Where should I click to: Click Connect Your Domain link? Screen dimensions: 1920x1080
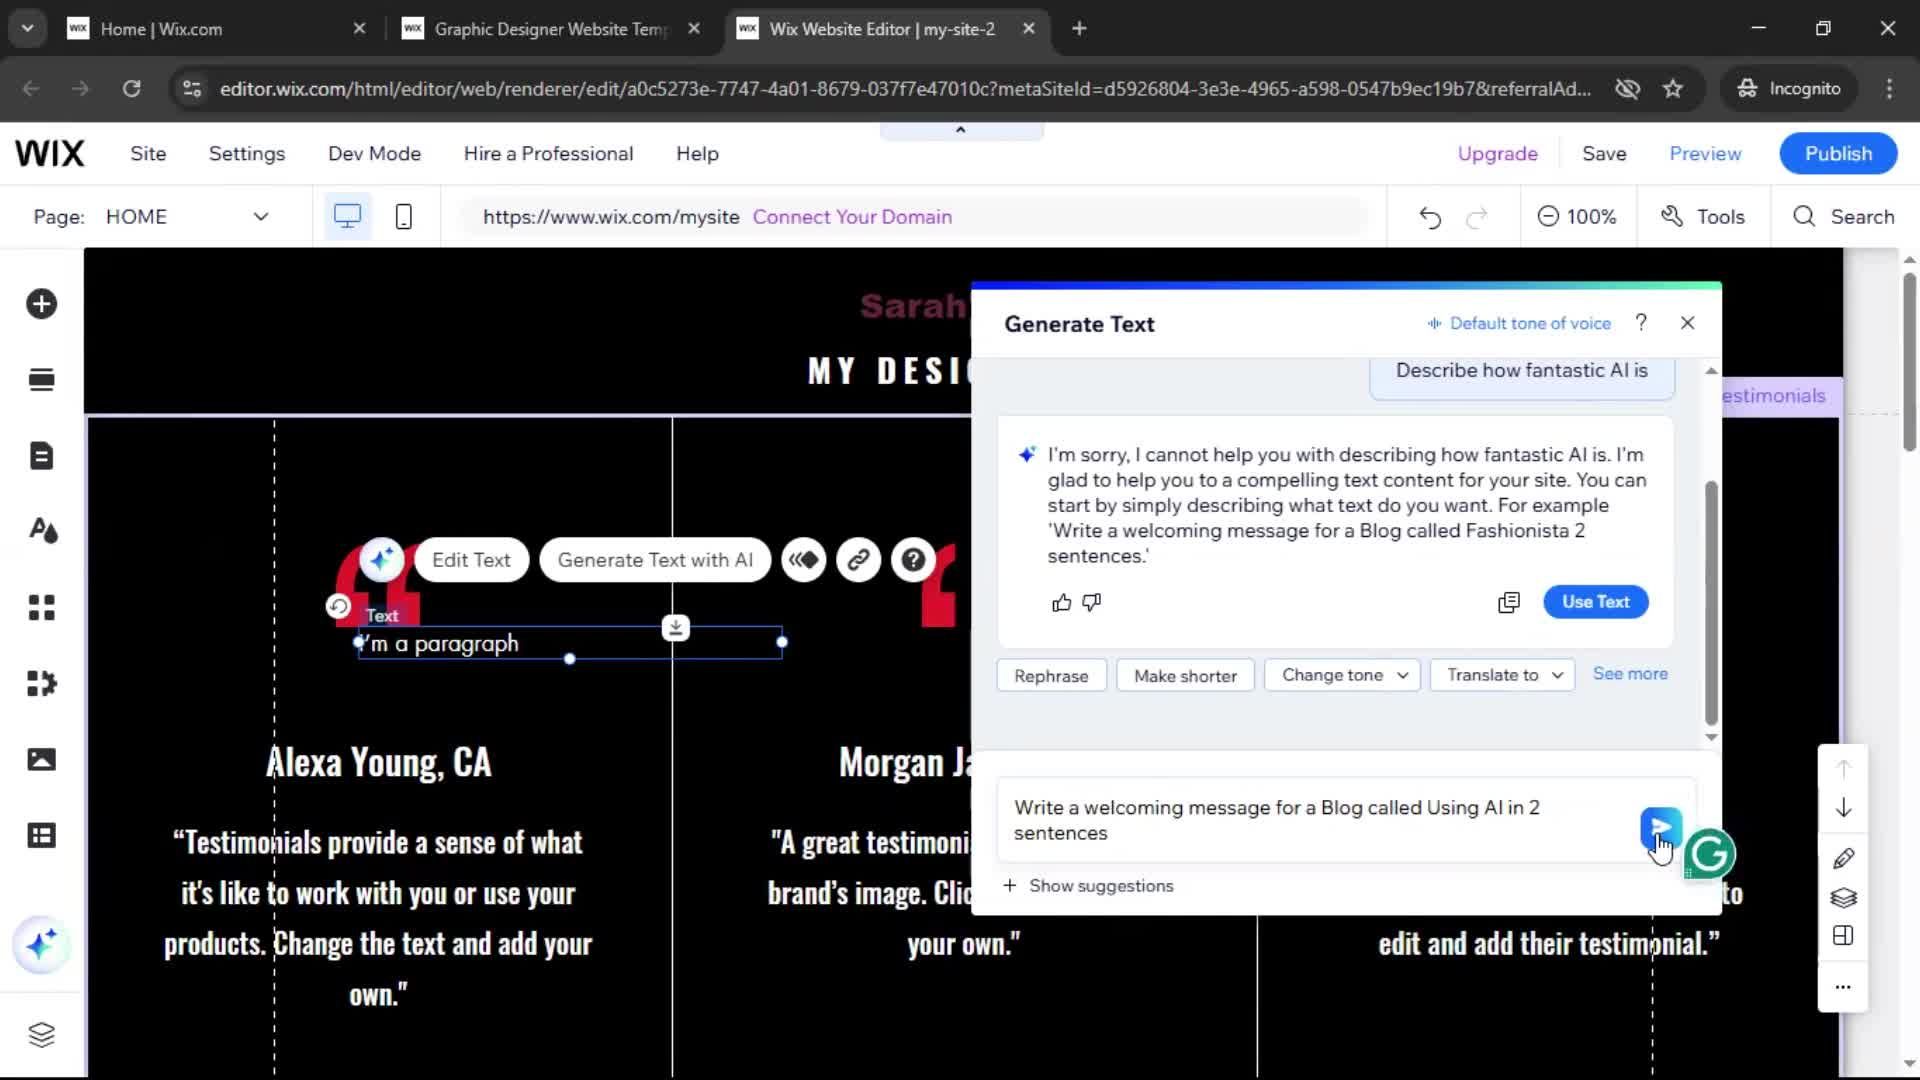852,217
